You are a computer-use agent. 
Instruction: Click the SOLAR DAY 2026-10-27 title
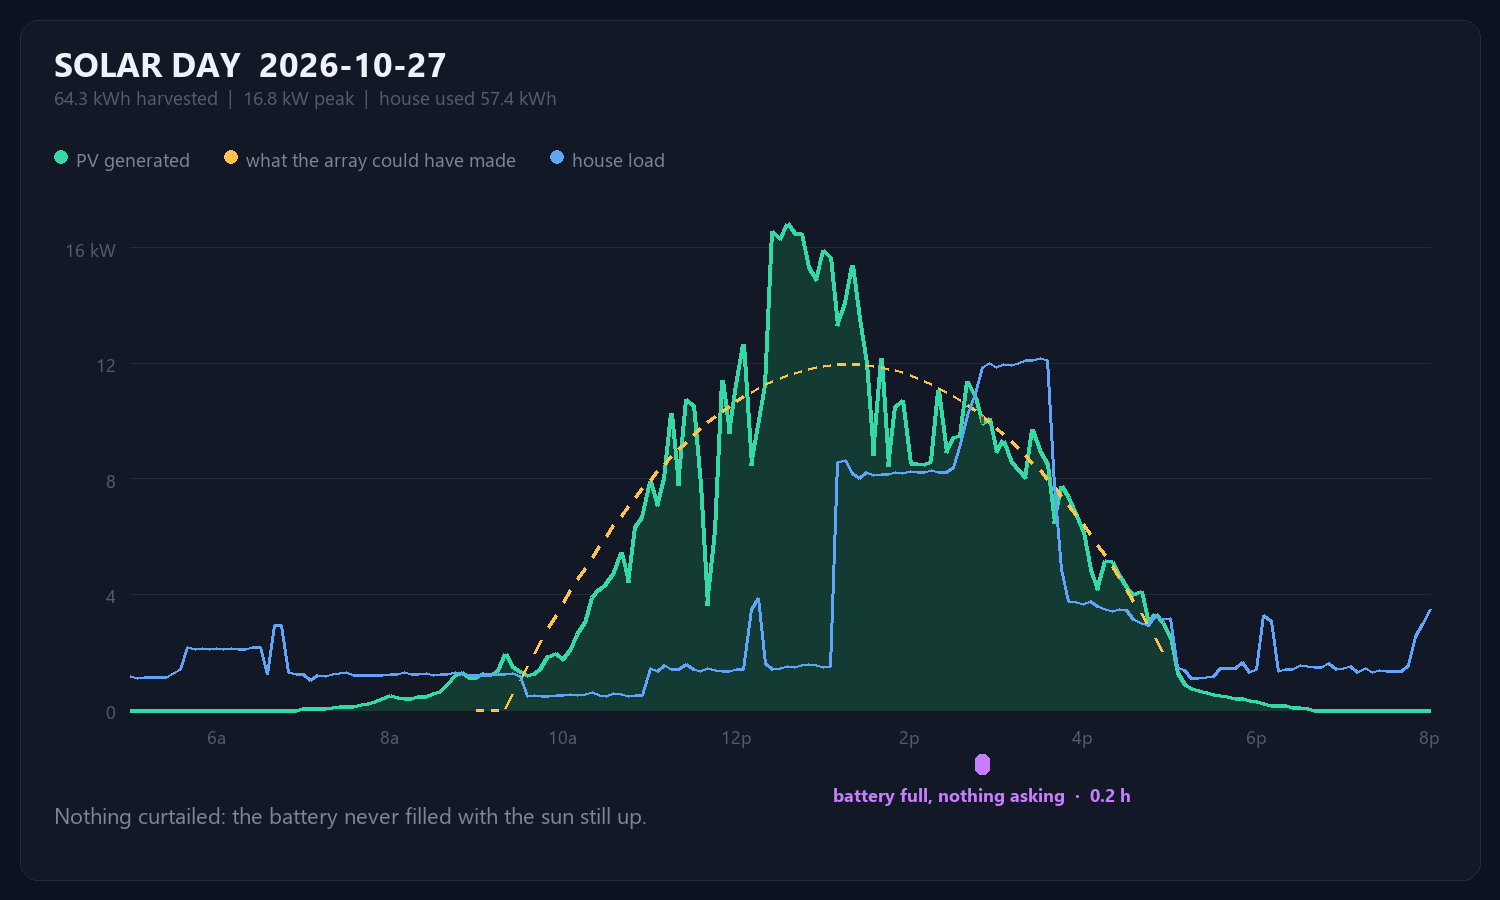click(250, 66)
